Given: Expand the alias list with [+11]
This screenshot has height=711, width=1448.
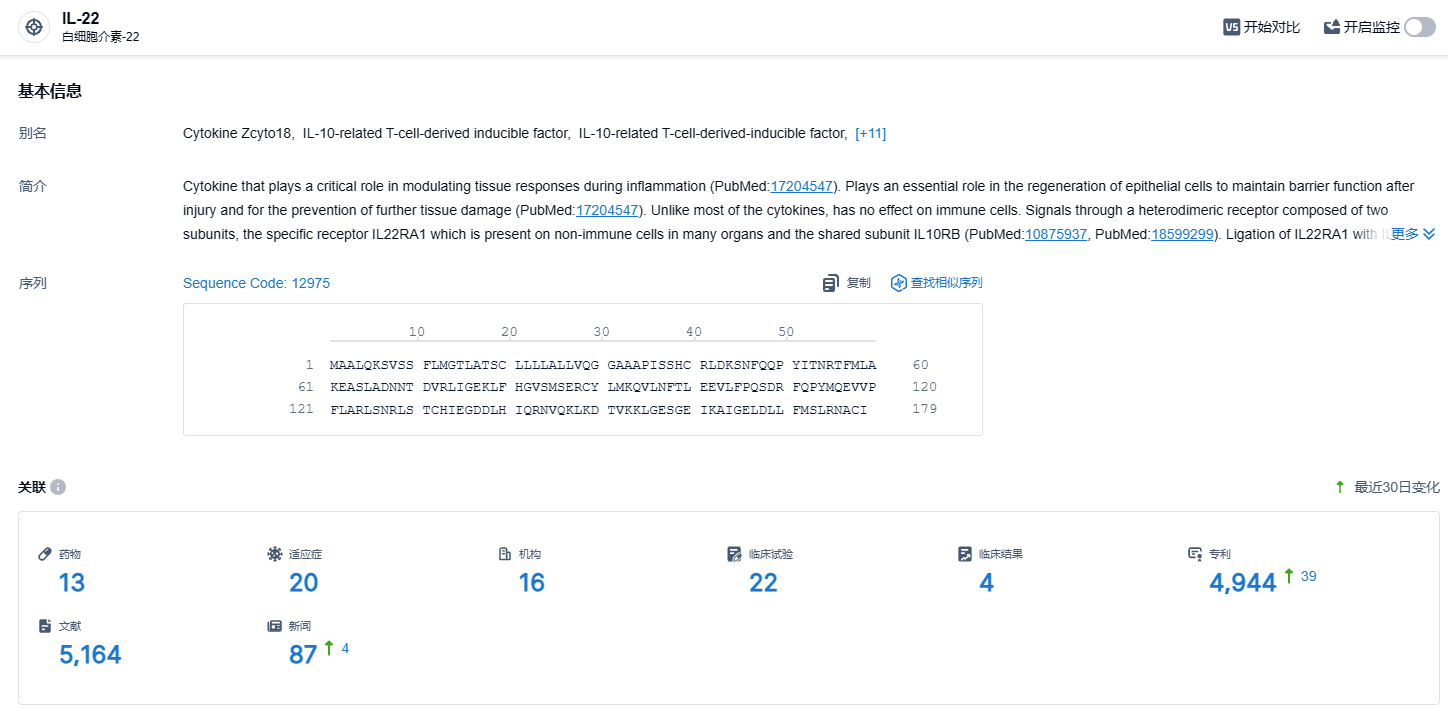Looking at the screenshot, I should click(870, 133).
